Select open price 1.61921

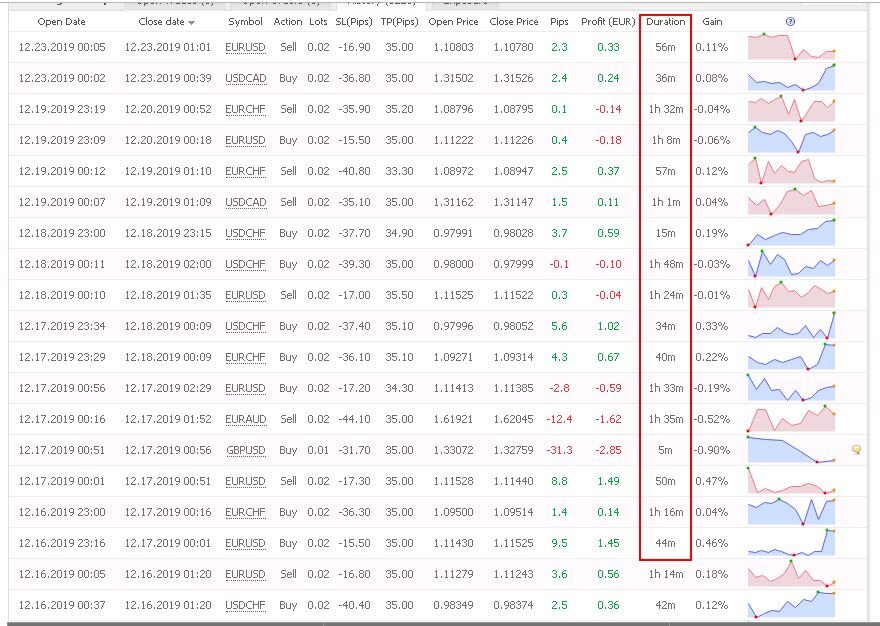[x=453, y=419]
